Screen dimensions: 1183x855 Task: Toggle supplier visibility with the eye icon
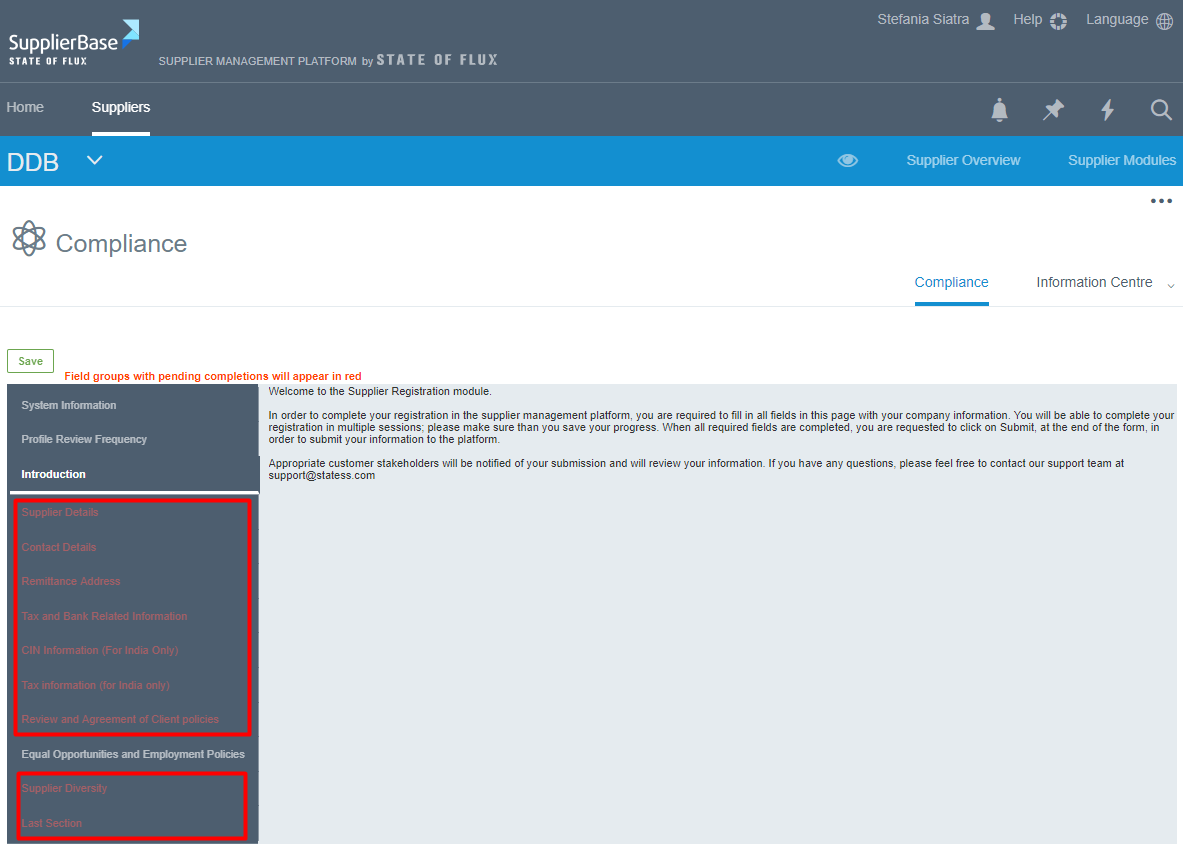point(847,160)
